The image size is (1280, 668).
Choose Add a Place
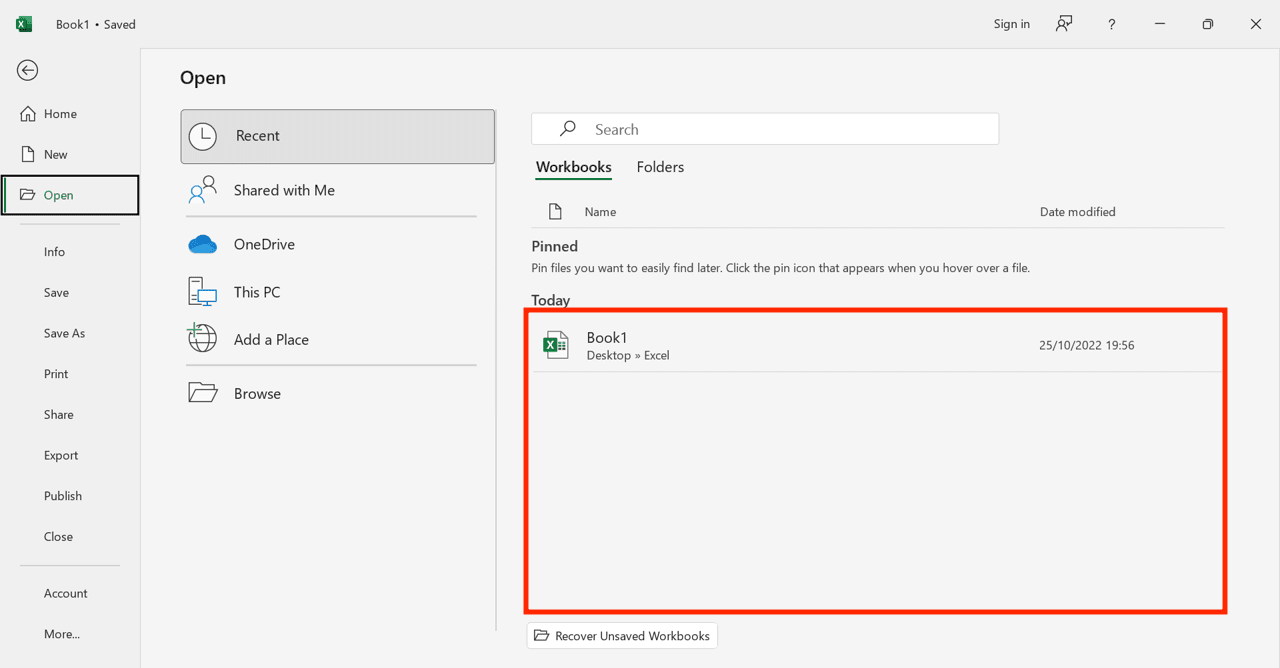[x=338, y=339]
